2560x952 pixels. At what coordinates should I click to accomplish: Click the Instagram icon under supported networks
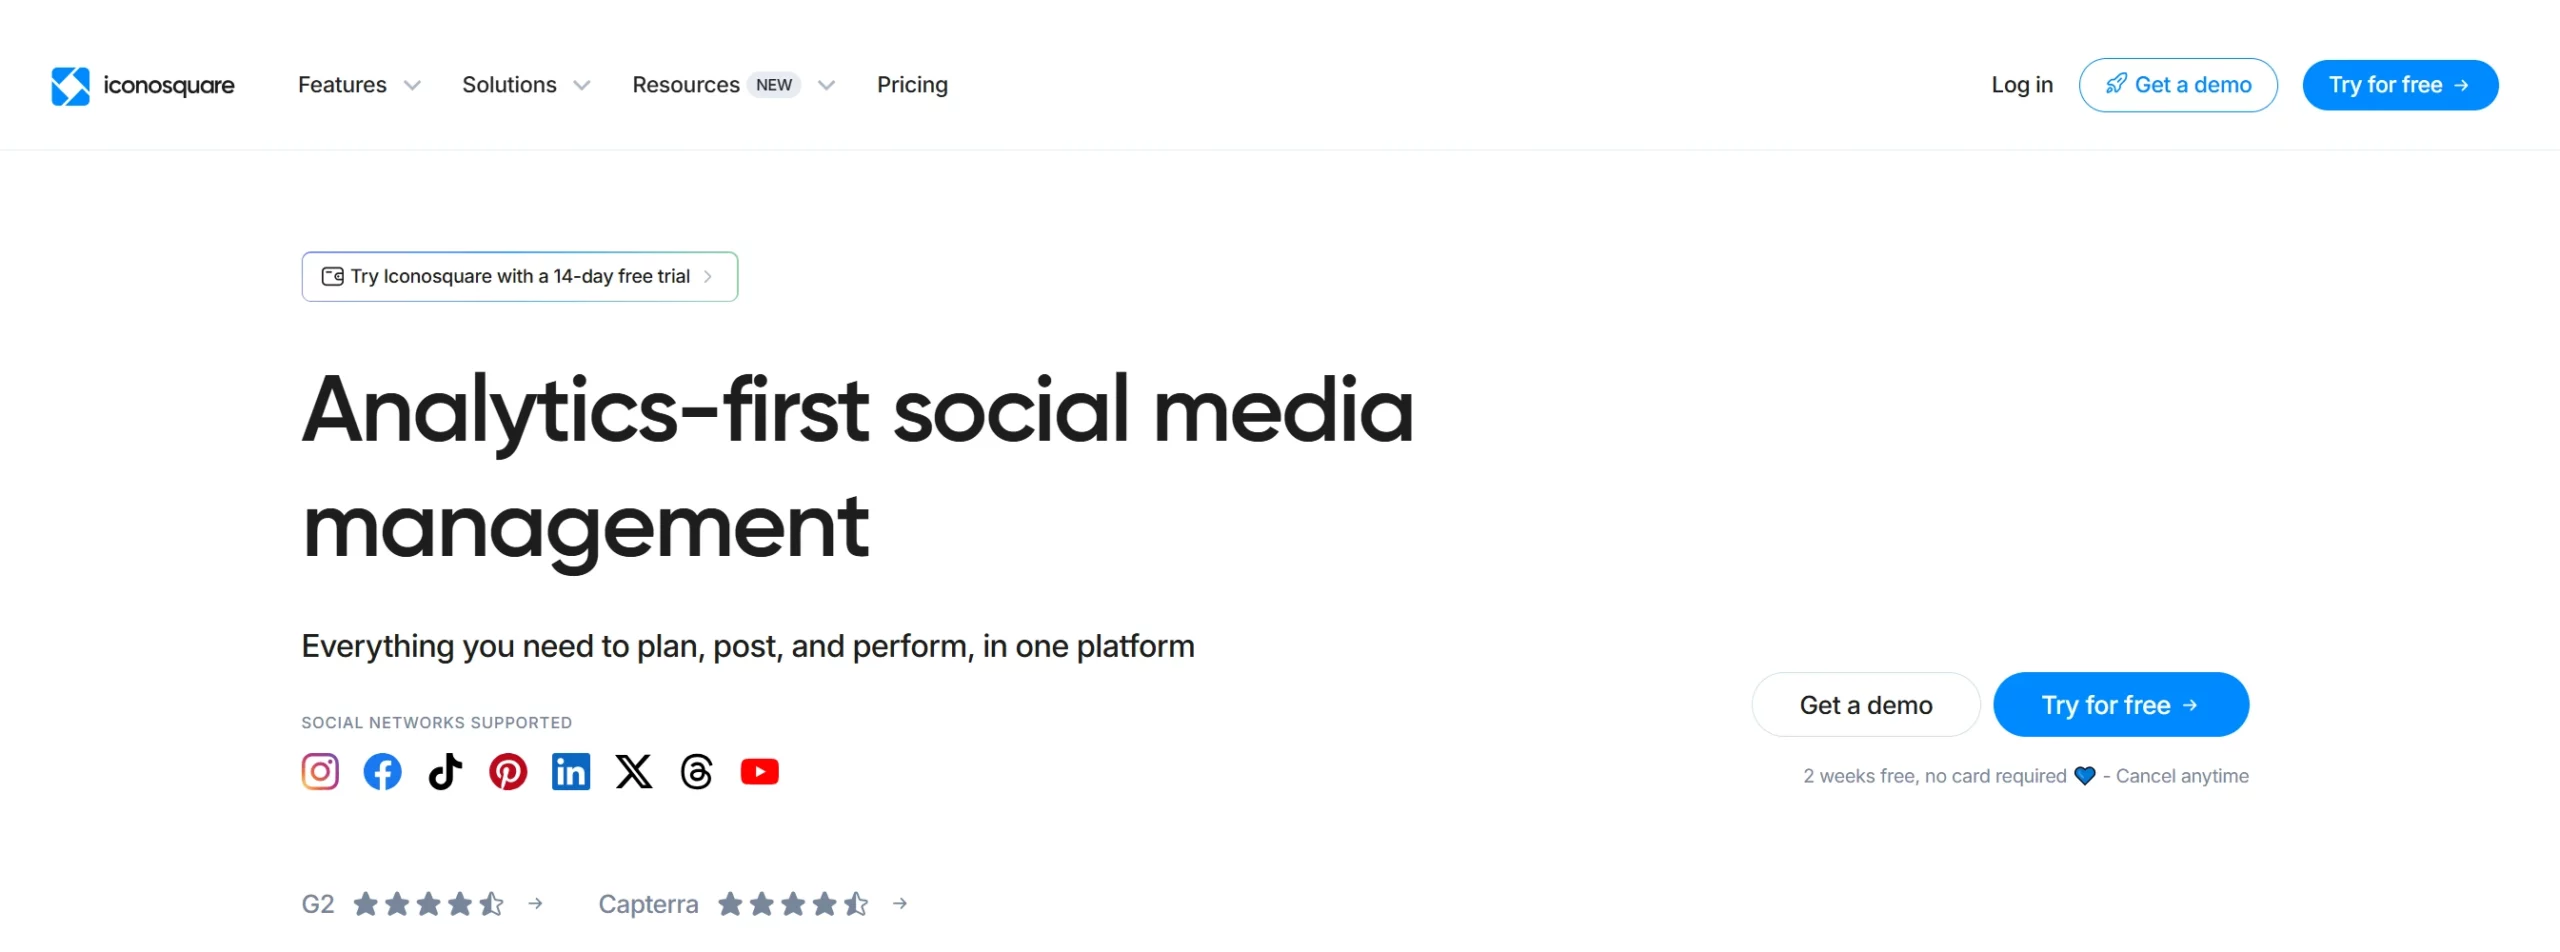(x=319, y=771)
